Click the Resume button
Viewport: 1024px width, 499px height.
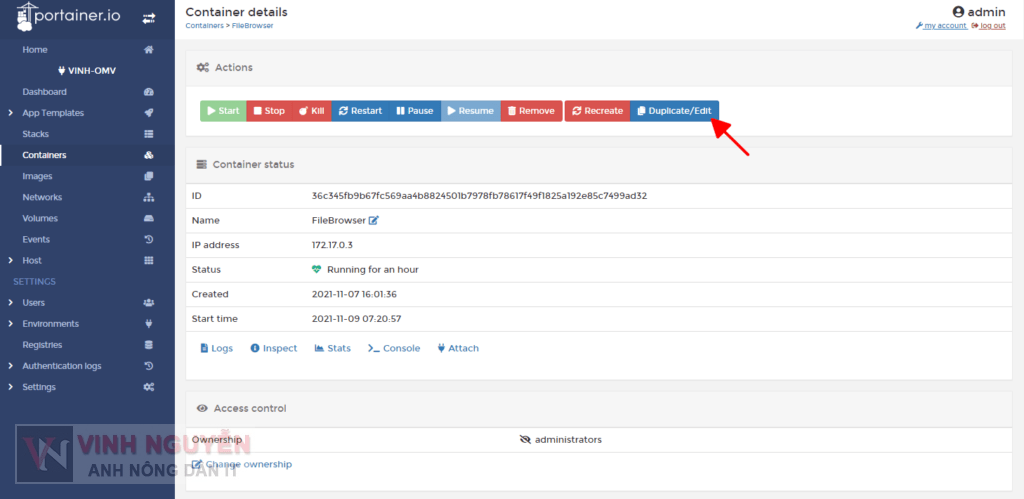(471, 111)
